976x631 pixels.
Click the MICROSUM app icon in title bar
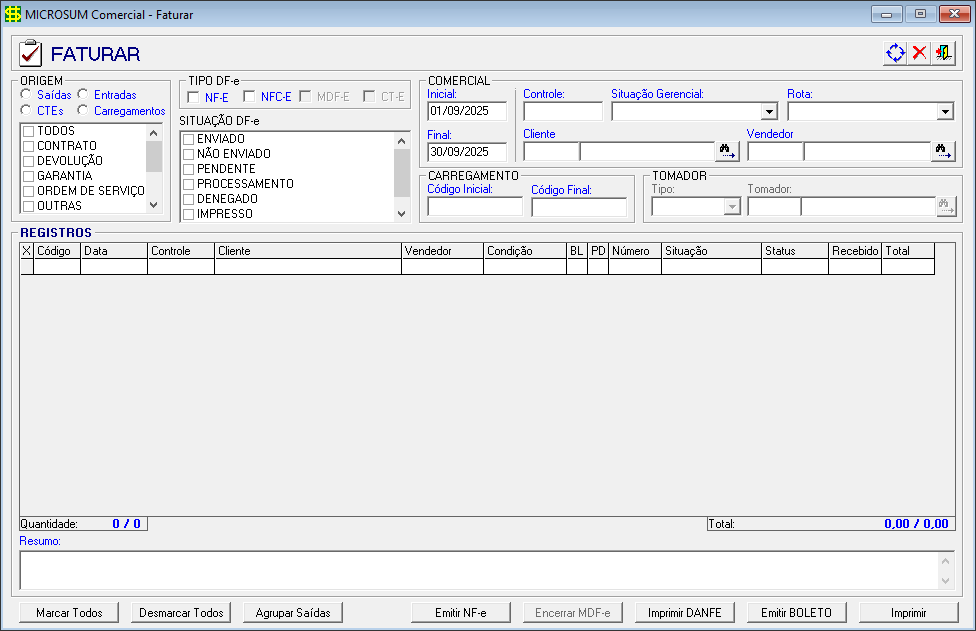[x=13, y=15]
